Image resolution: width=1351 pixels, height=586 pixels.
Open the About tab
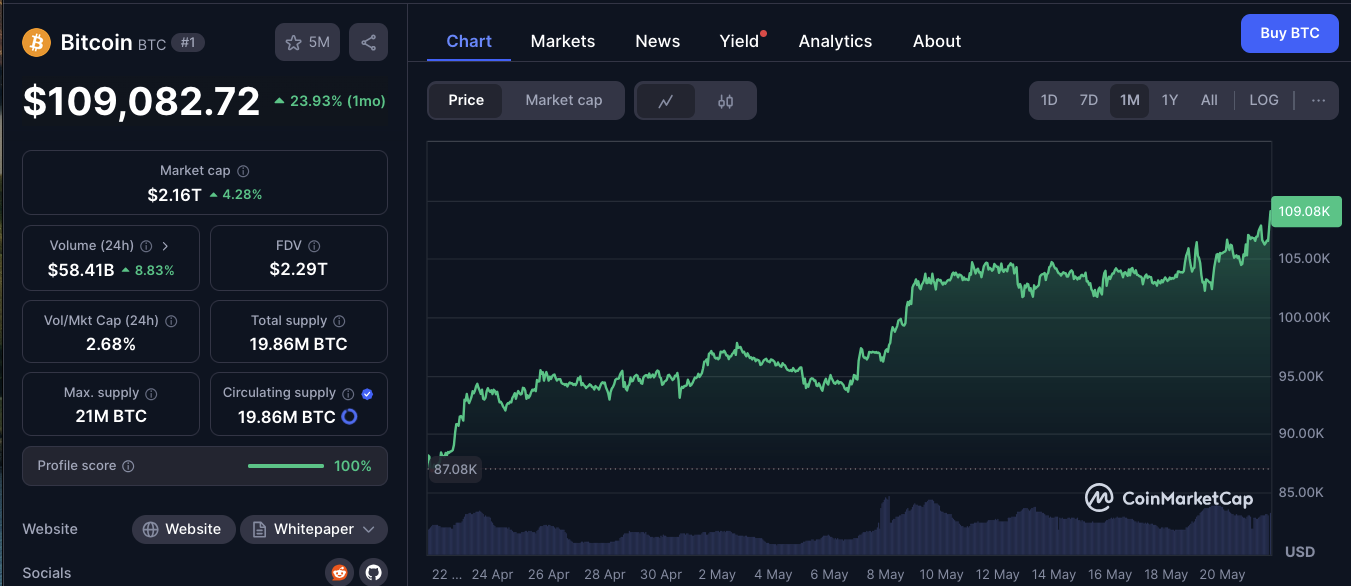[x=937, y=41]
